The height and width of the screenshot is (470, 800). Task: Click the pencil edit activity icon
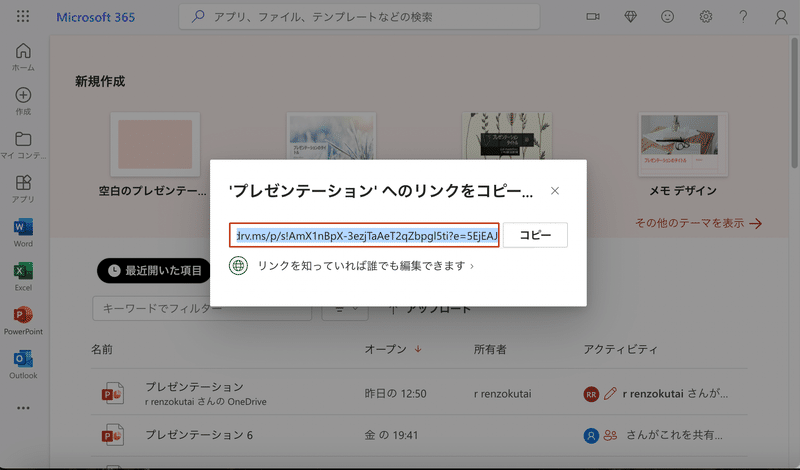[x=610, y=393]
